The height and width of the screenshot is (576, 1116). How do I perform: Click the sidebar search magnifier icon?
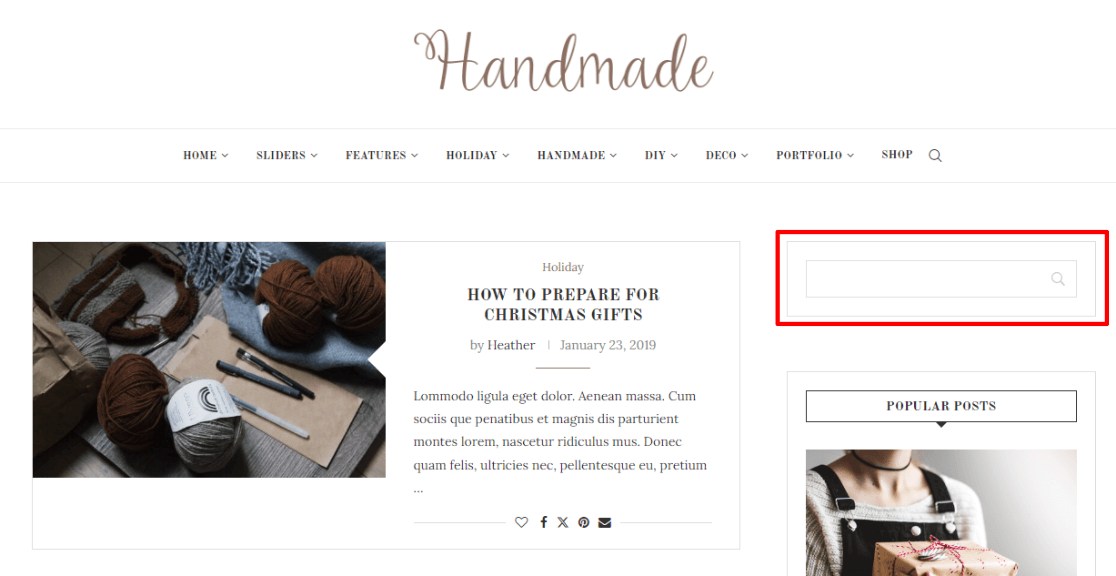pos(1058,279)
